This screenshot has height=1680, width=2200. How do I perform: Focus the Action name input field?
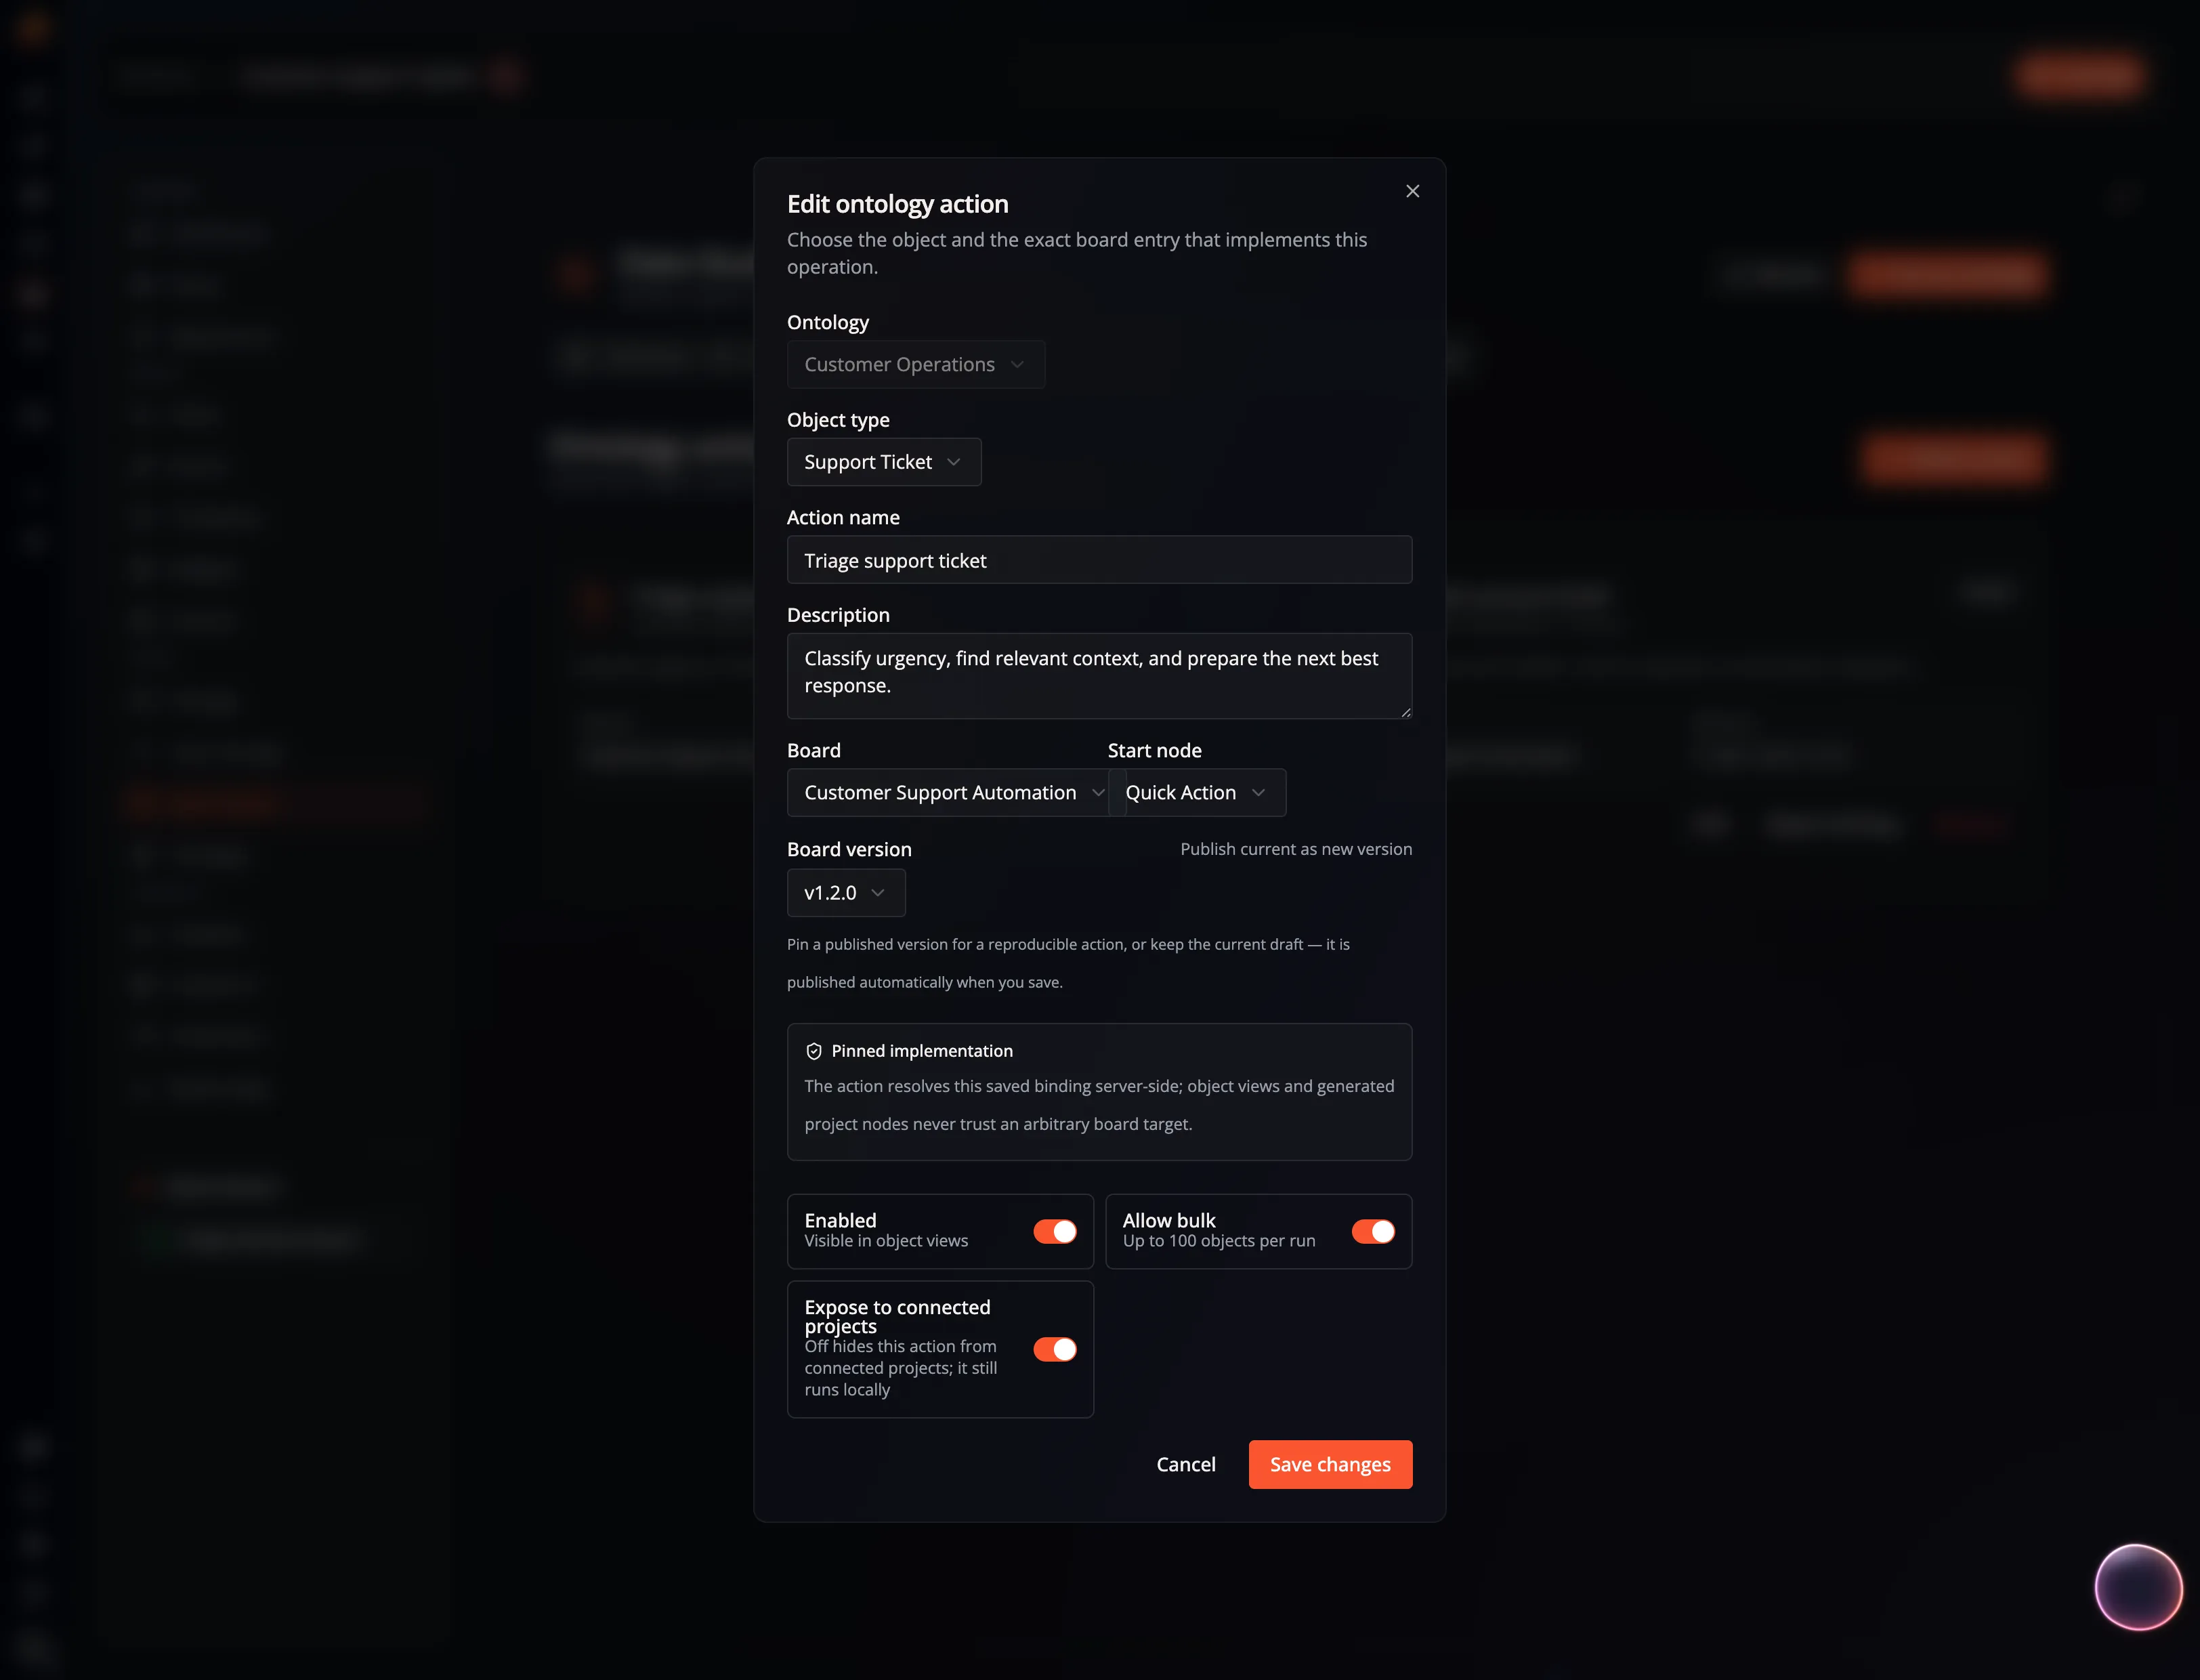pos(1099,560)
